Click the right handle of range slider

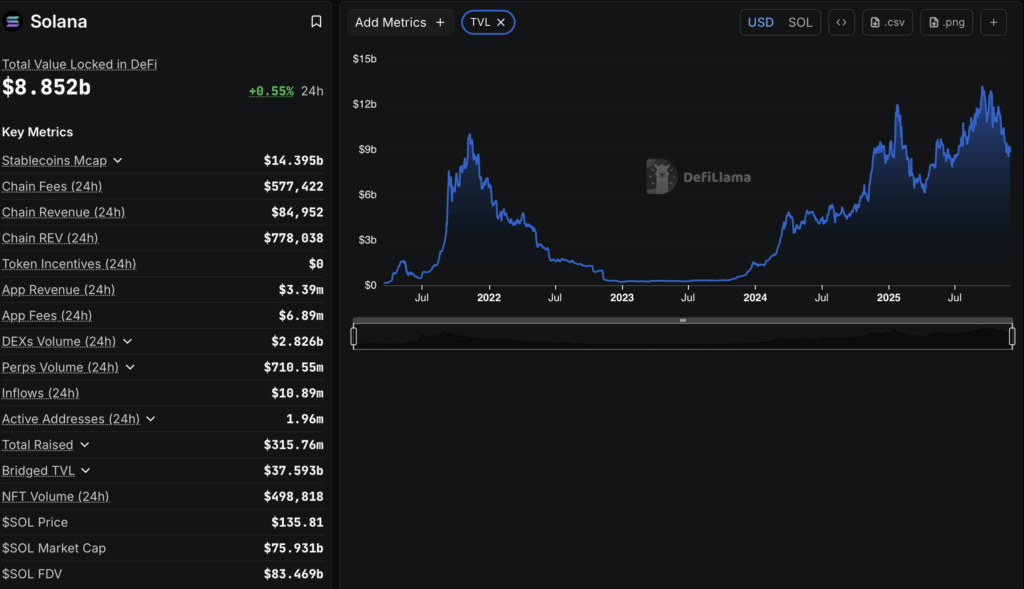point(1012,337)
